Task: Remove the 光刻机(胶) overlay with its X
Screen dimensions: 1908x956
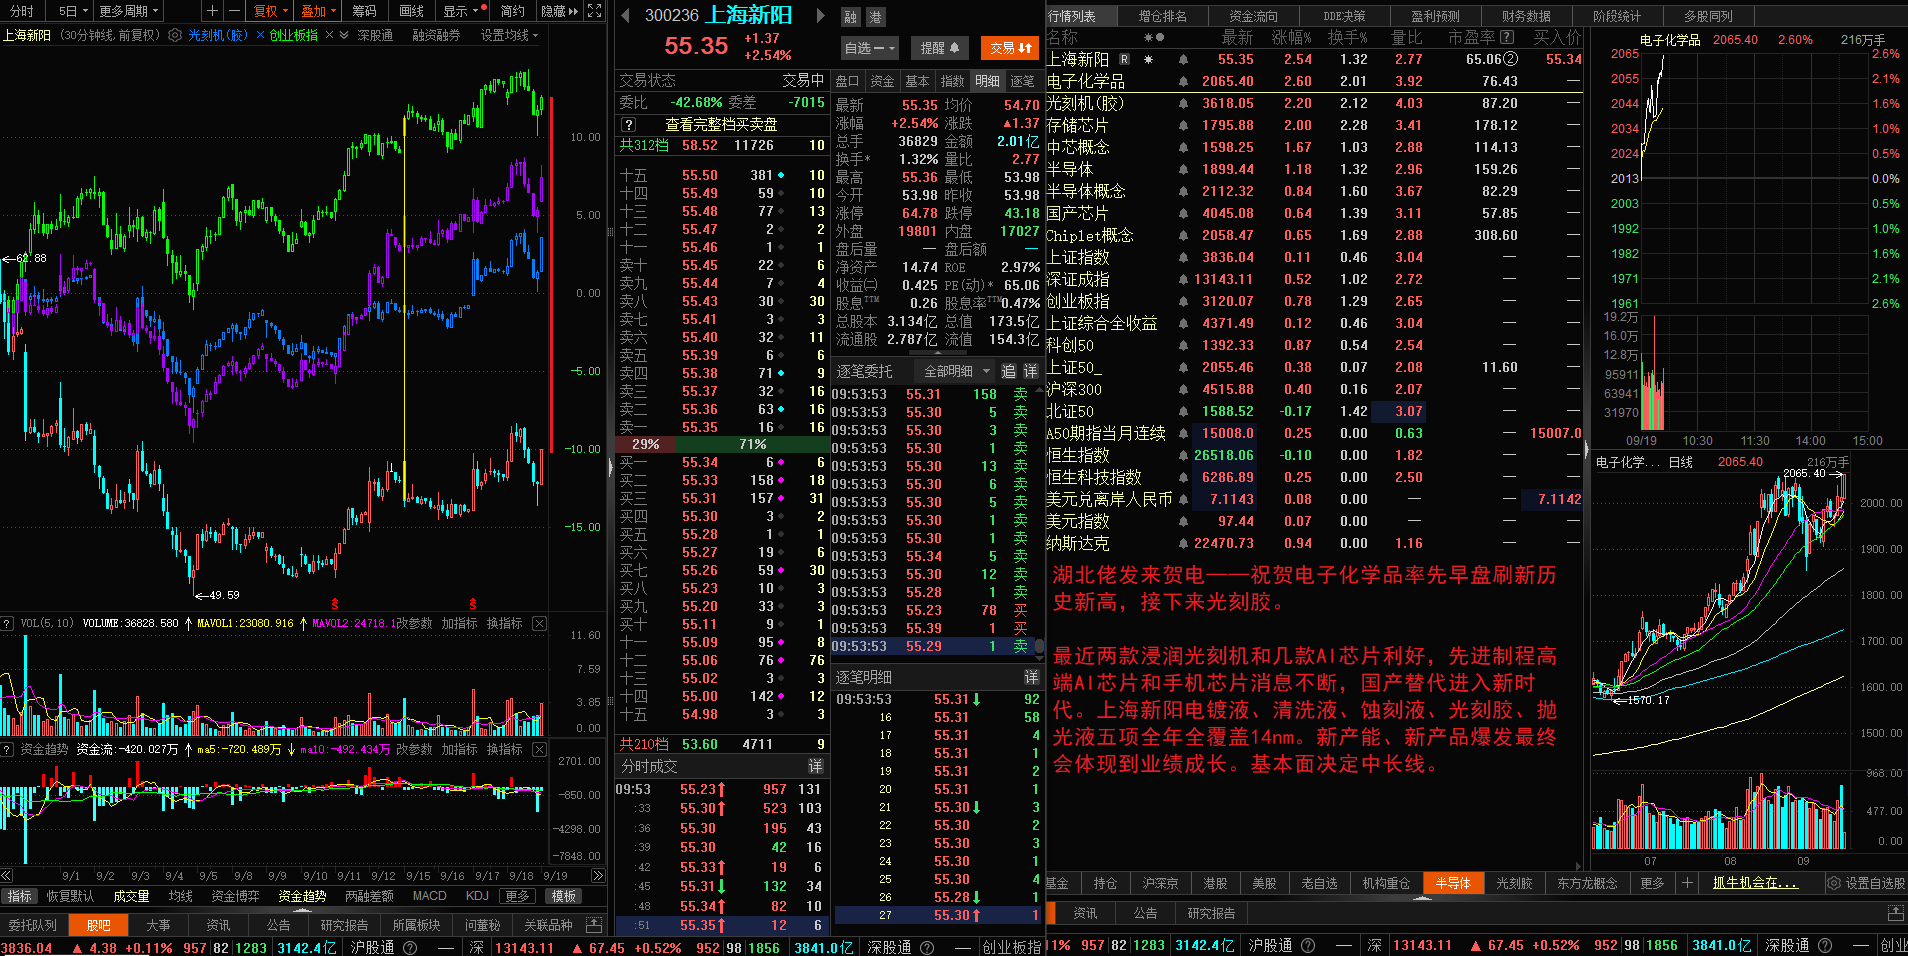Action: pos(261,35)
